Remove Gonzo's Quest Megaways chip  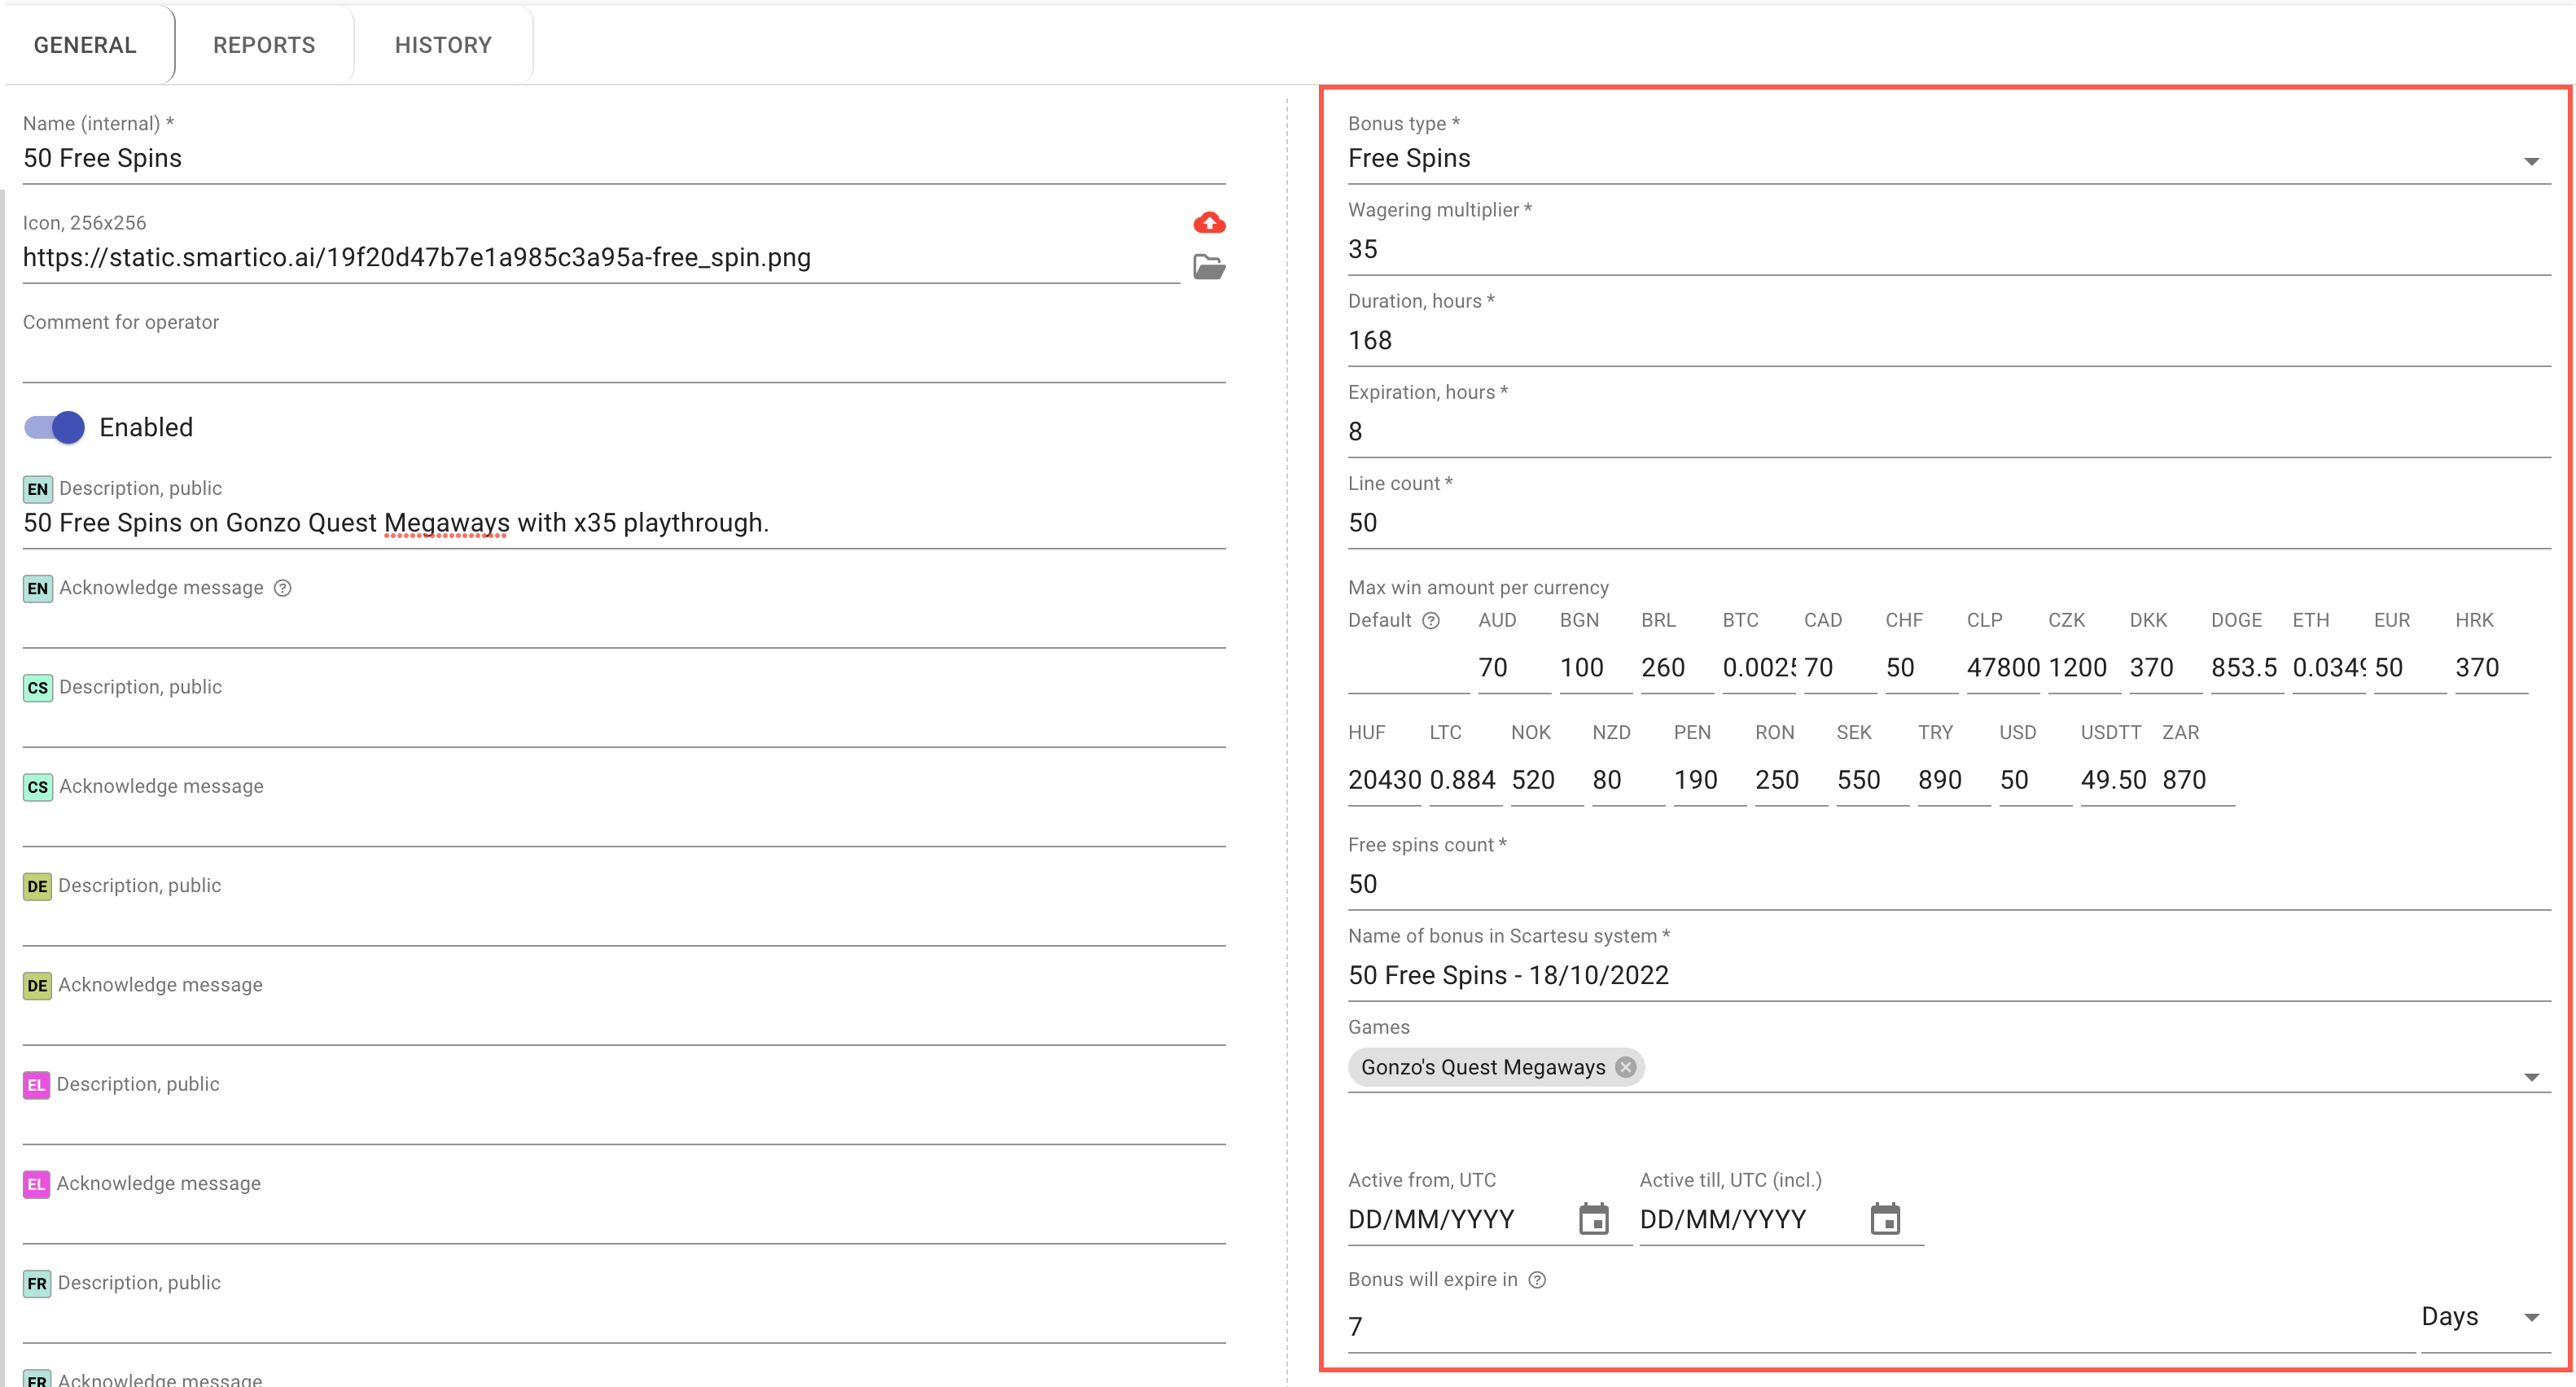click(x=1626, y=1067)
